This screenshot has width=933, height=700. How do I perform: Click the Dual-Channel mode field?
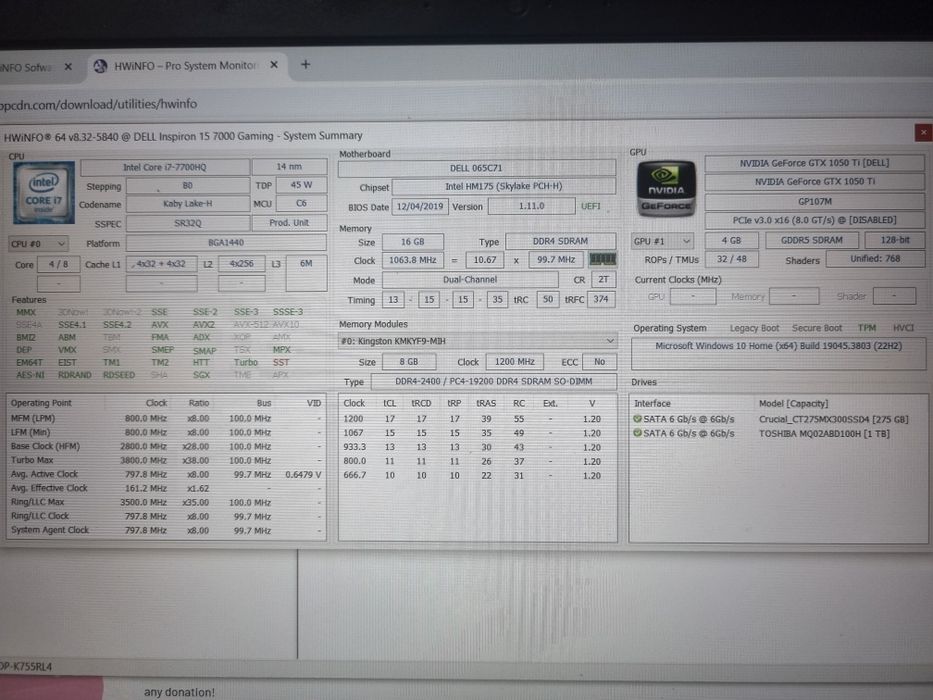tap(470, 280)
